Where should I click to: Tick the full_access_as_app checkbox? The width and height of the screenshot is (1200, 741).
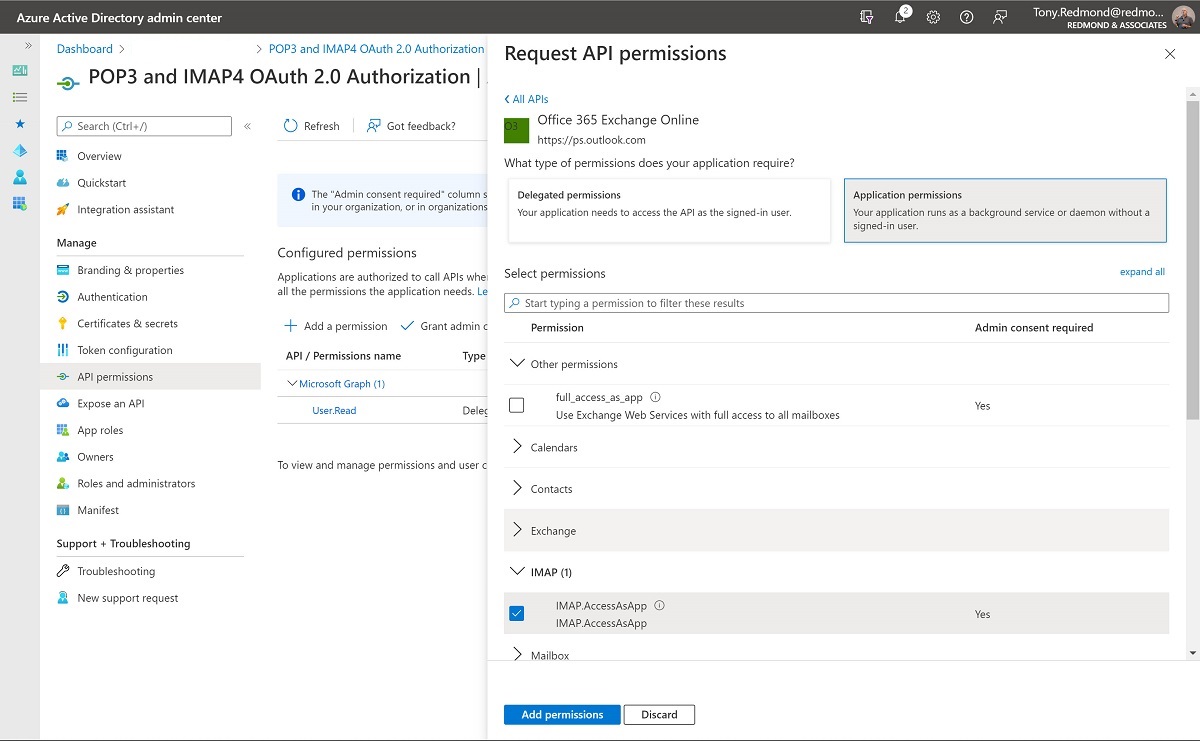516,405
